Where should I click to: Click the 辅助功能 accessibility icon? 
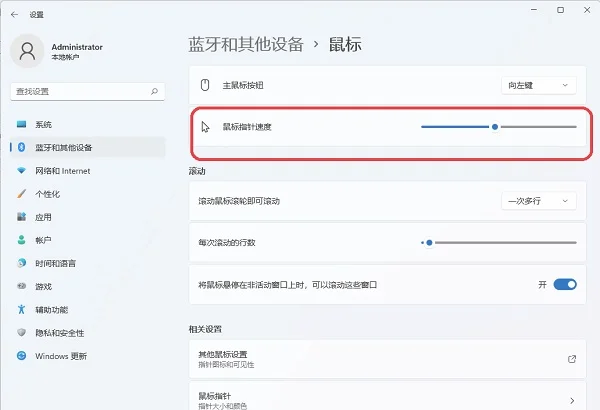pyautogui.click(x=21, y=309)
